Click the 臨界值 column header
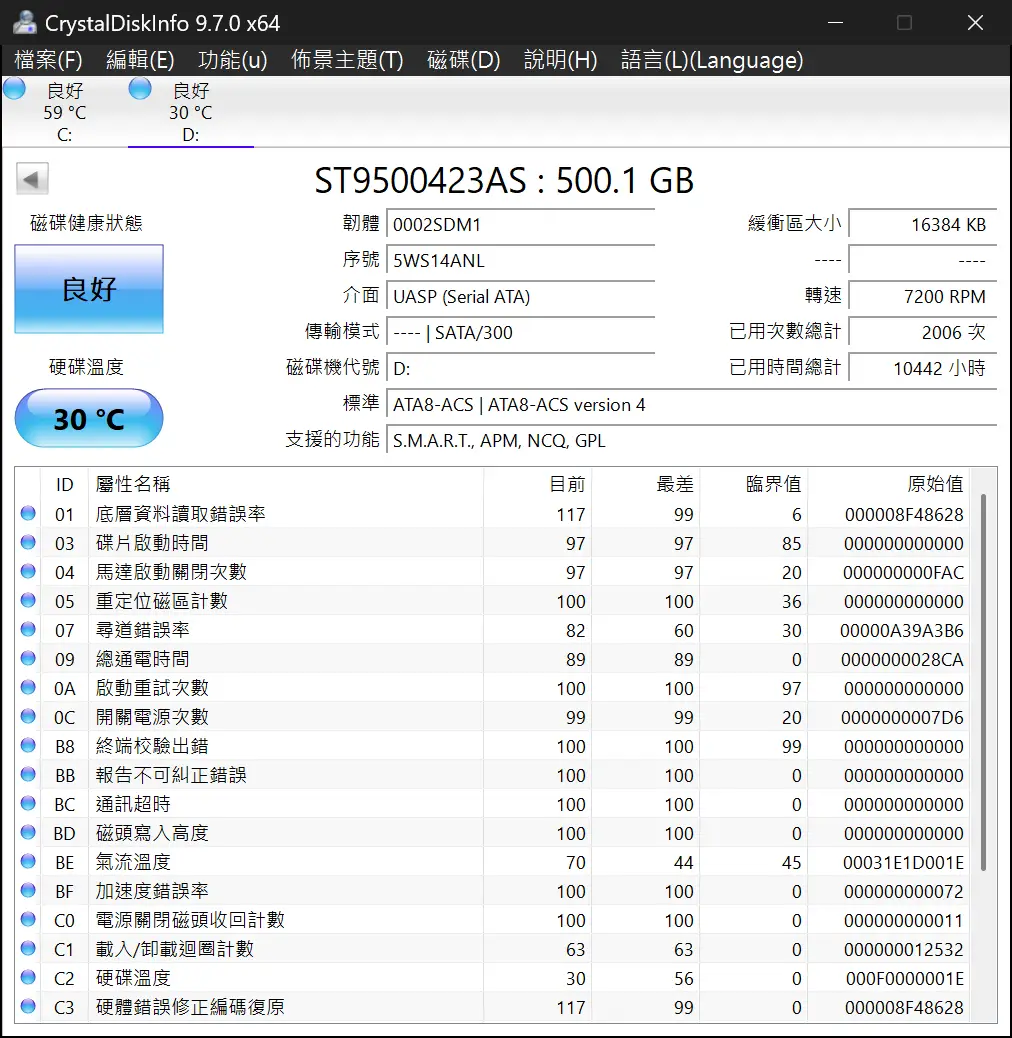1012x1038 pixels. [773, 484]
